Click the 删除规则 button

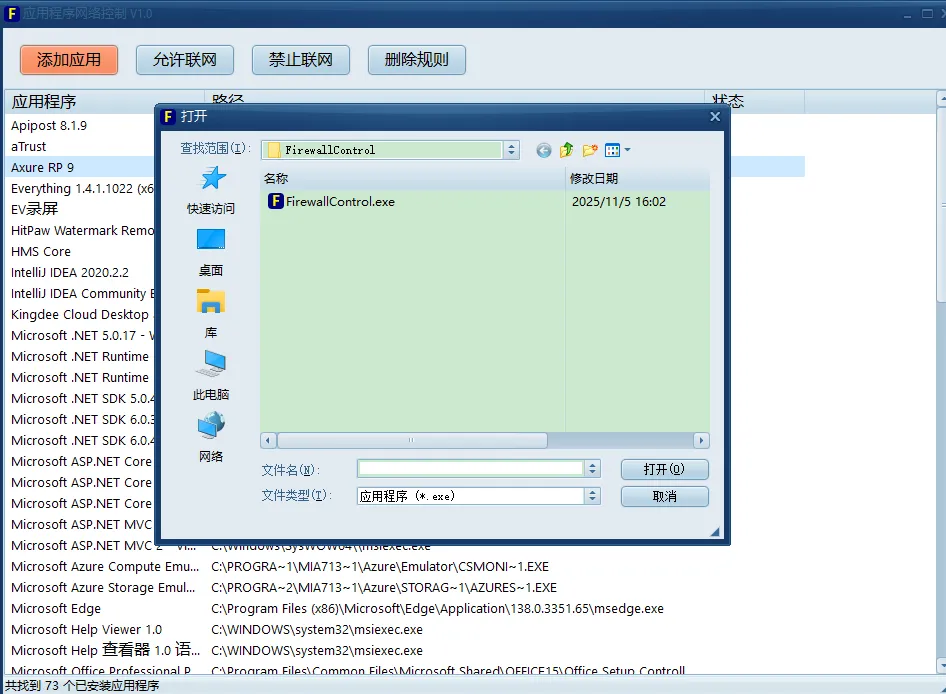(x=416, y=60)
